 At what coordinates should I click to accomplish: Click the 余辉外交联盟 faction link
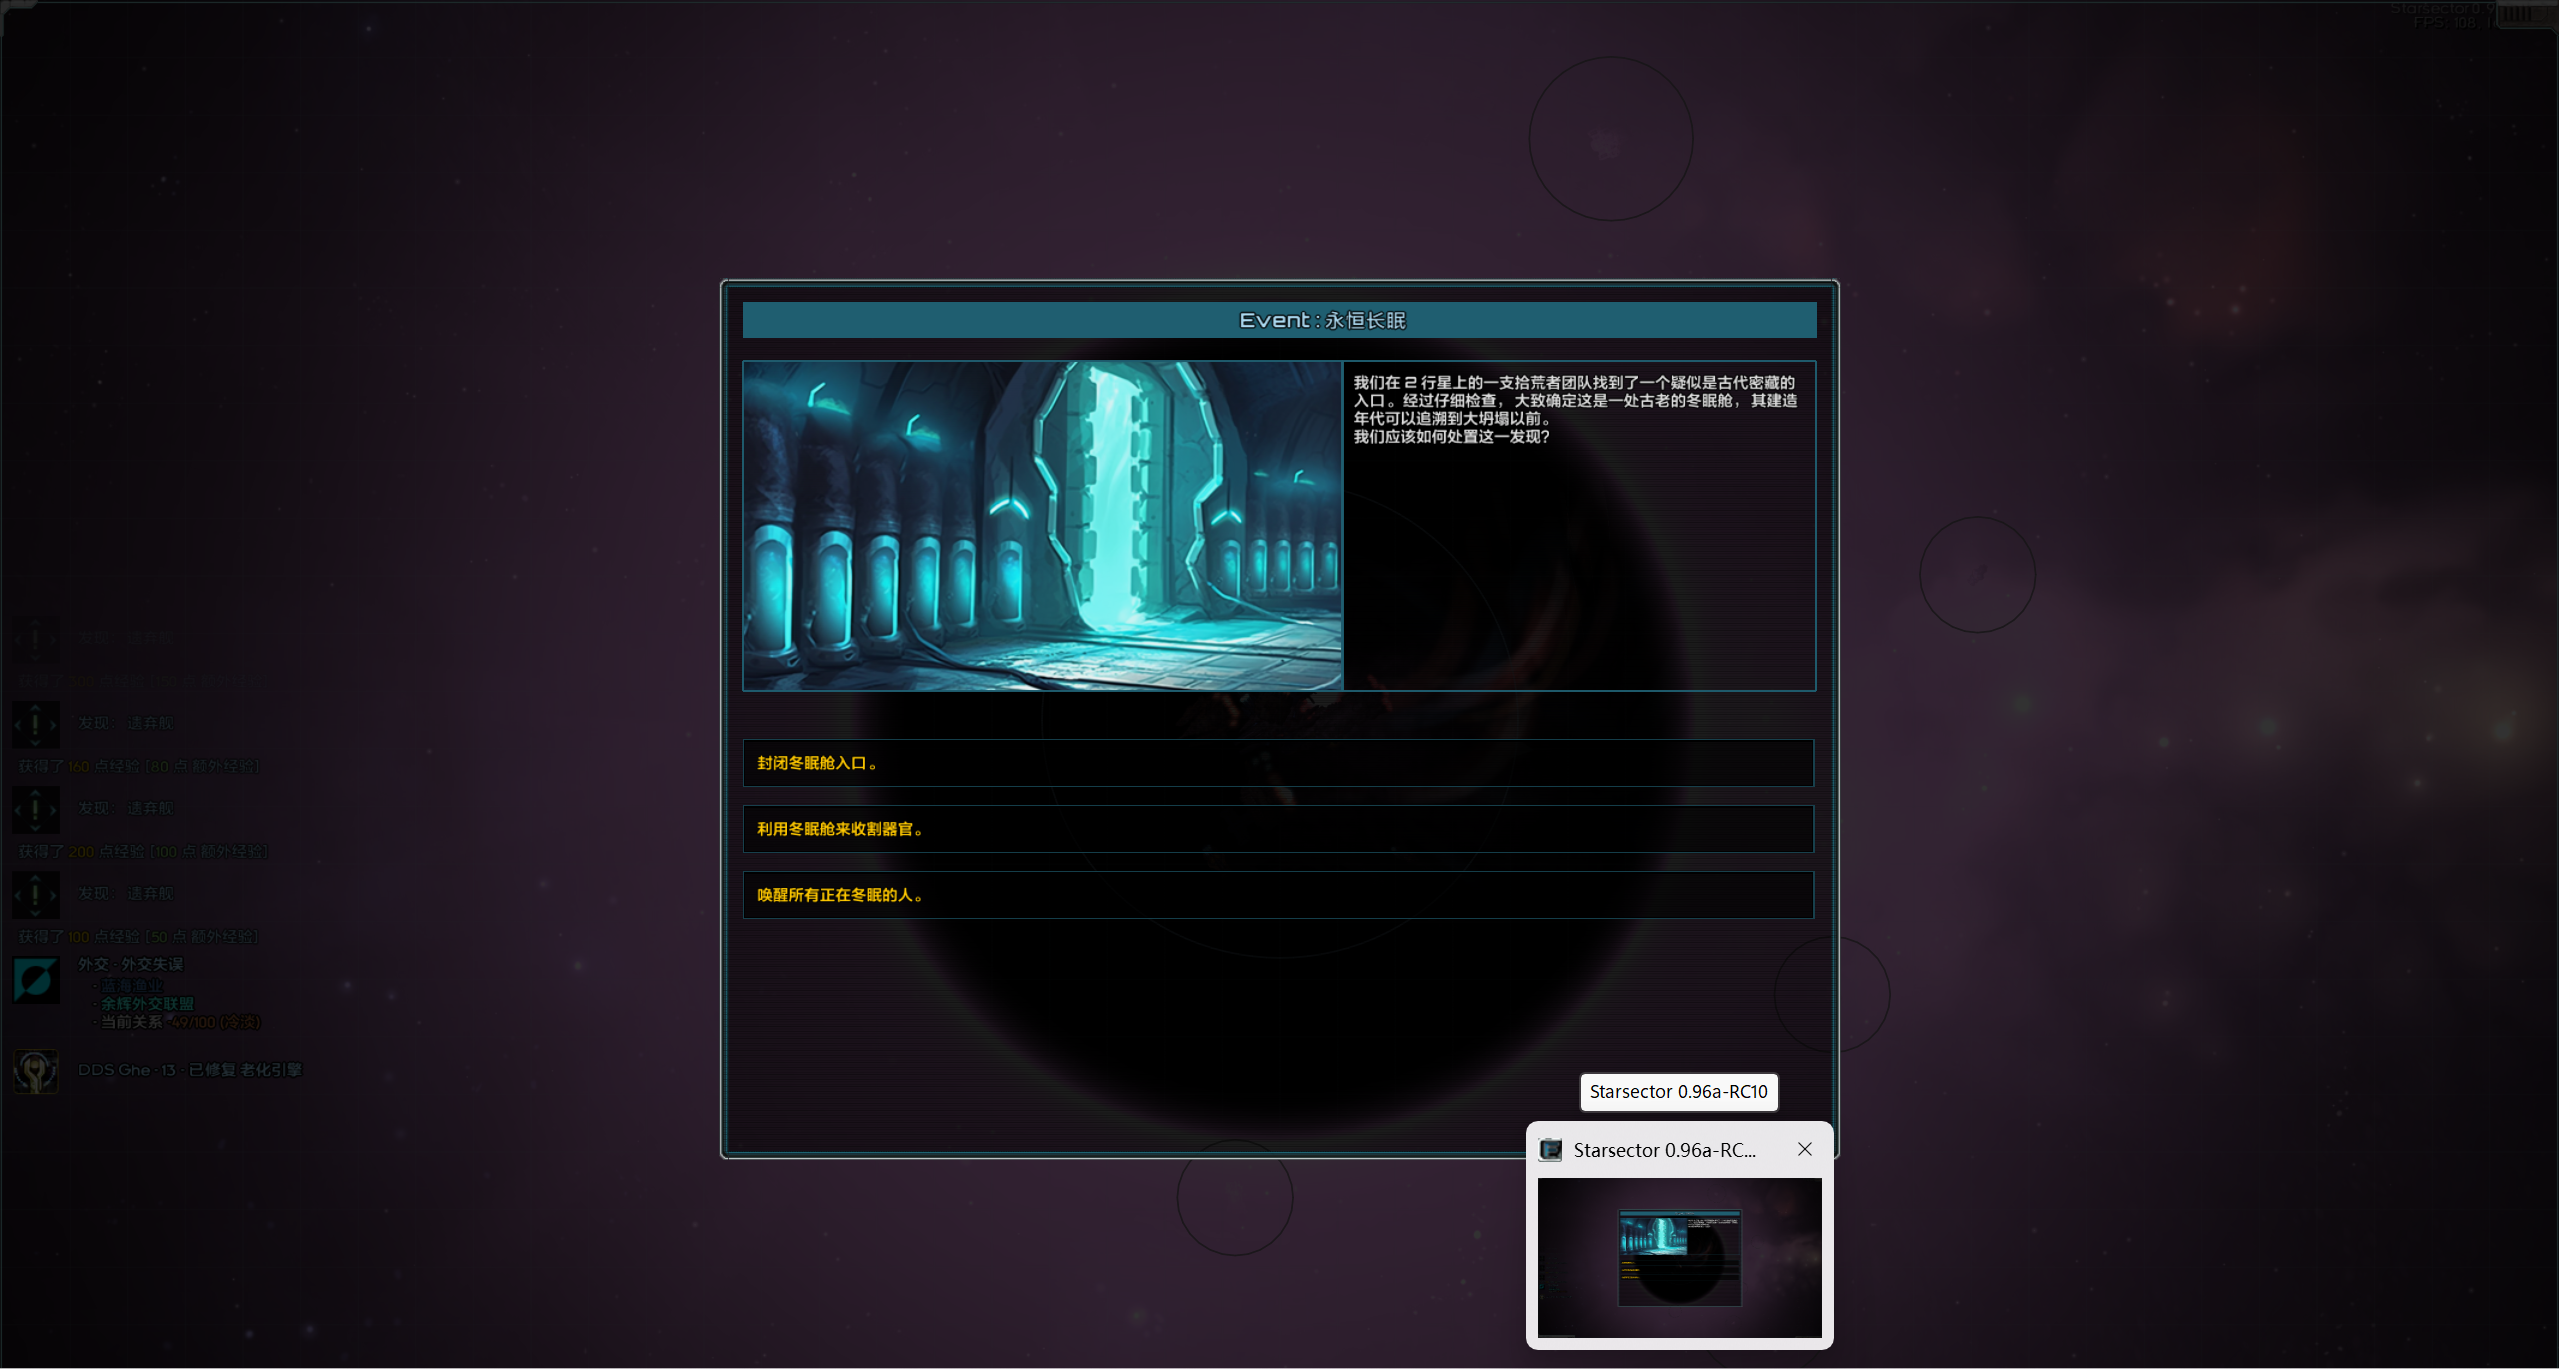click(147, 1003)
